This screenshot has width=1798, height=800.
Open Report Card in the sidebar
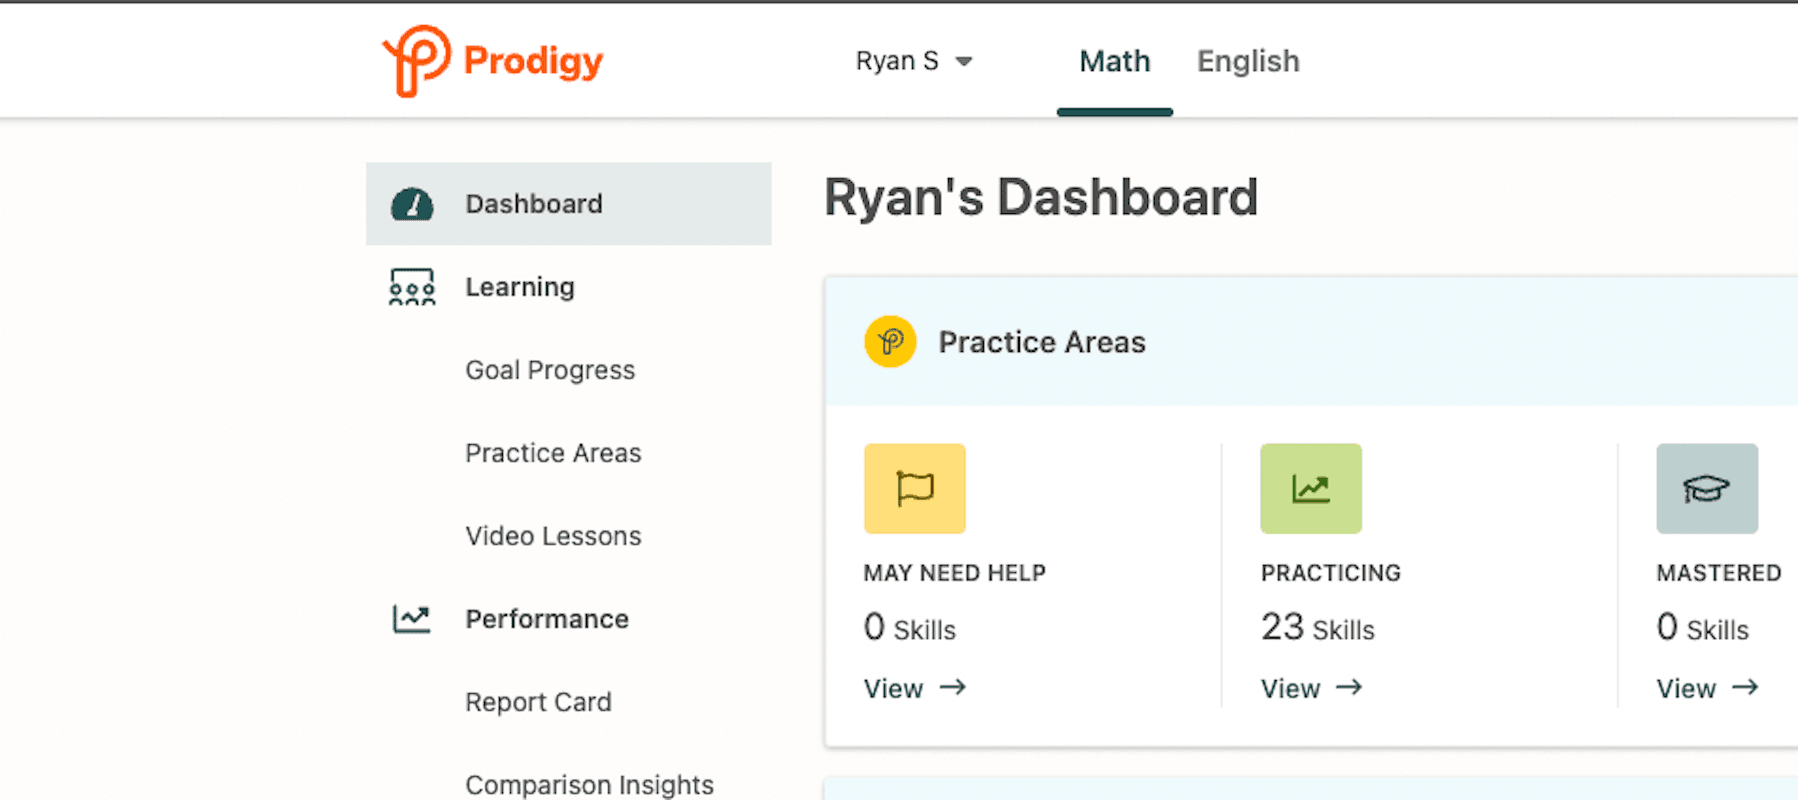(x=538, y=701)
